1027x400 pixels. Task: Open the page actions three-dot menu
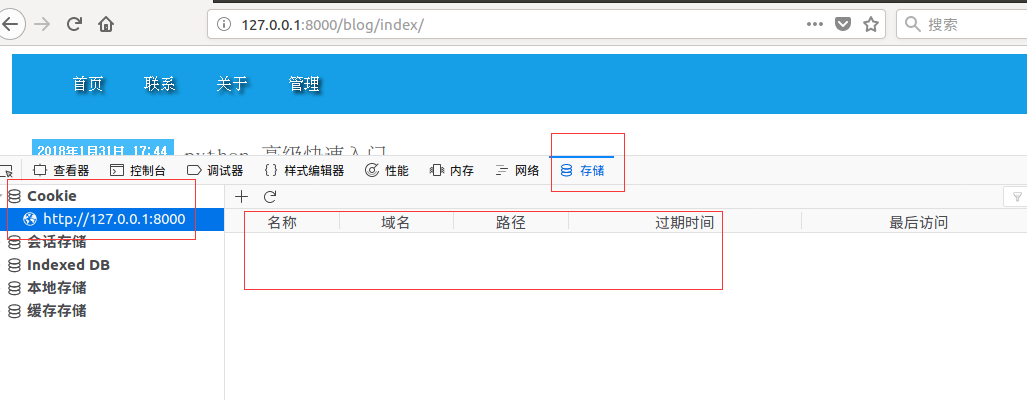pos(816,24)
